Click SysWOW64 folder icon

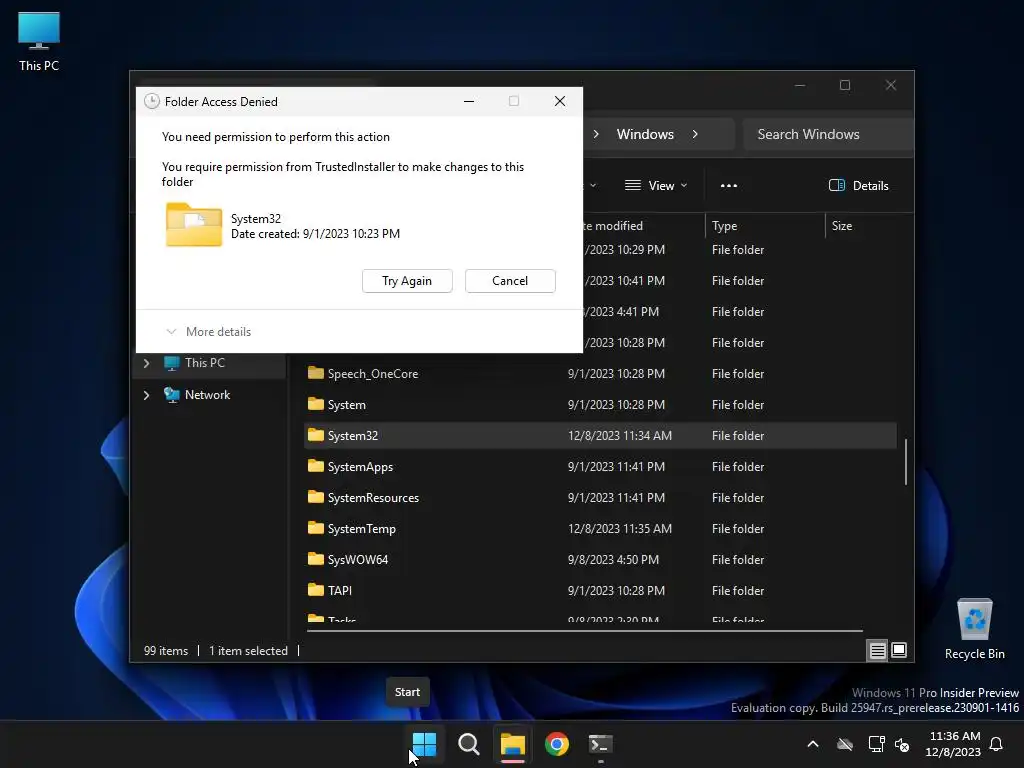(315, 558)
